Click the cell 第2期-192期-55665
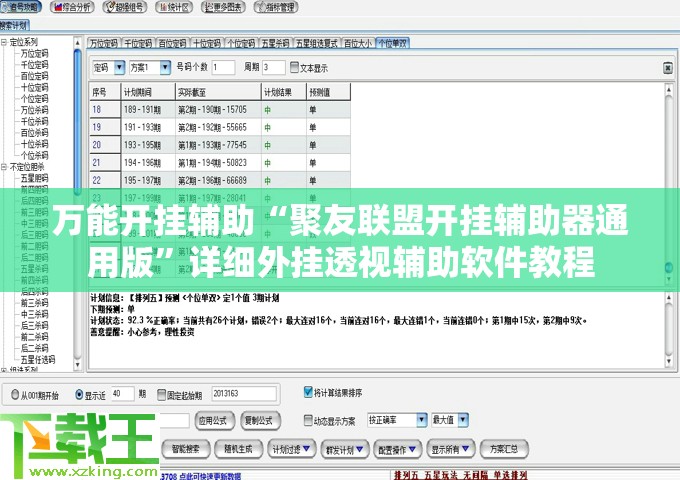Screen dimensions: 680x480 pyautogui.click(x=219, y=127)
